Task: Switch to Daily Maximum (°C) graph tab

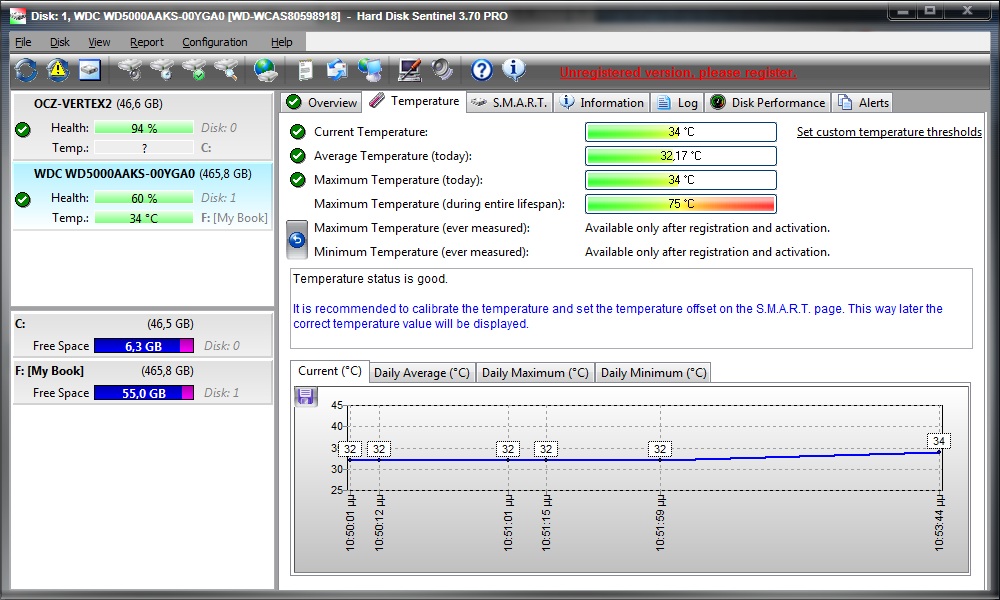Action: click(x=535, y=373)
